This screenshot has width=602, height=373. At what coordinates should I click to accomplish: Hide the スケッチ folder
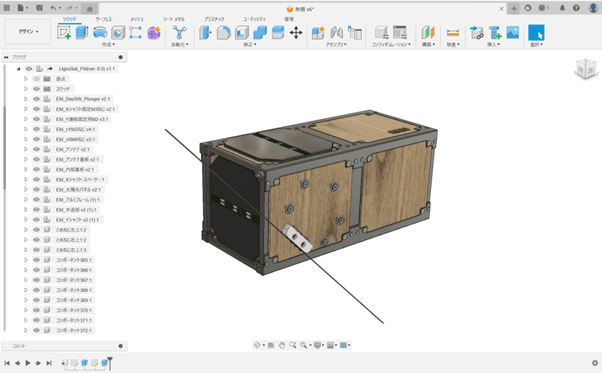[36, 89]
